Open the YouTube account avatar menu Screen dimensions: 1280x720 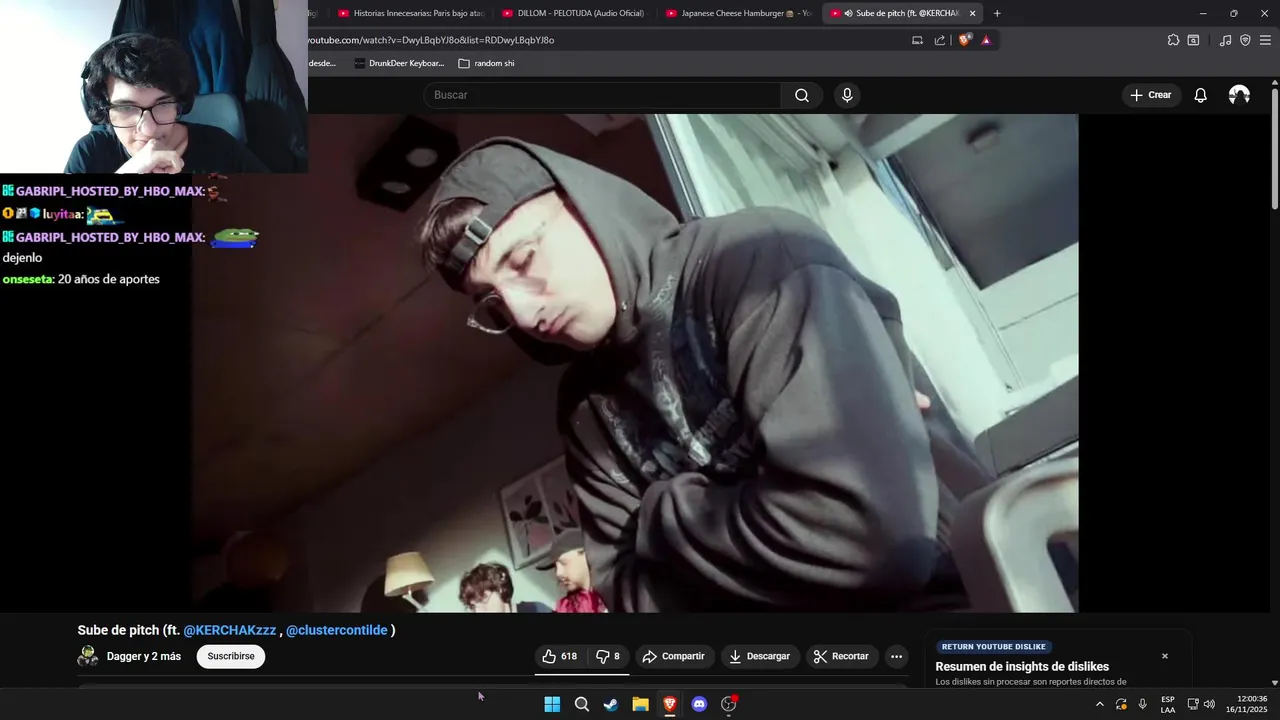pos(1239,95)
